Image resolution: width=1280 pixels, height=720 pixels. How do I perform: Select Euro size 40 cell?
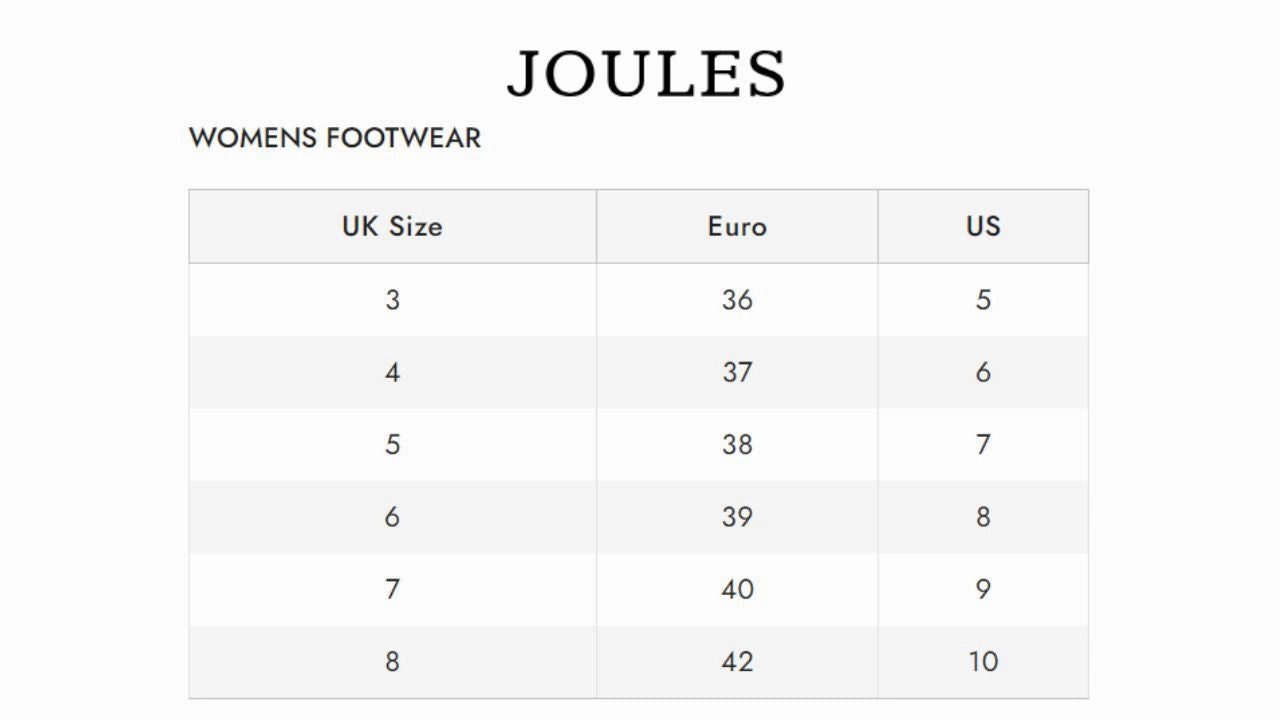(737, 589)
